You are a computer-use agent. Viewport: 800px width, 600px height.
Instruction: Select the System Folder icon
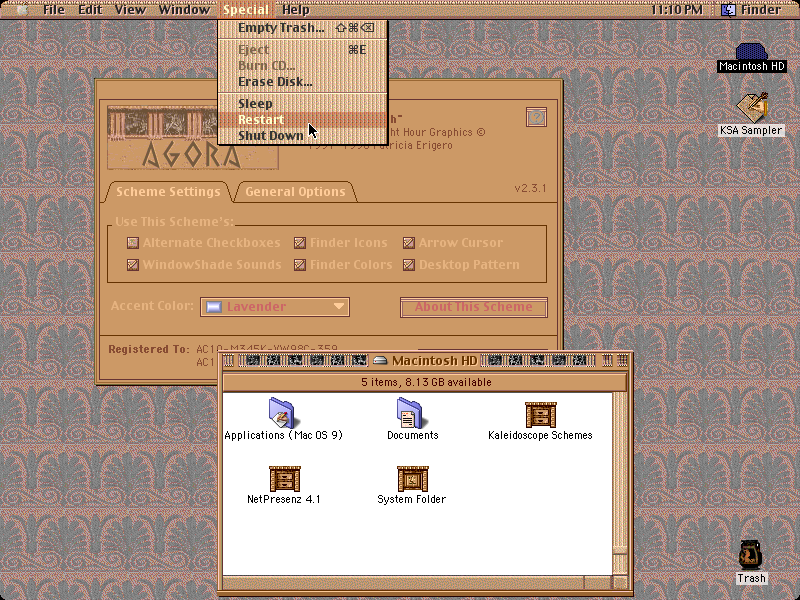[x=412, y=479]
